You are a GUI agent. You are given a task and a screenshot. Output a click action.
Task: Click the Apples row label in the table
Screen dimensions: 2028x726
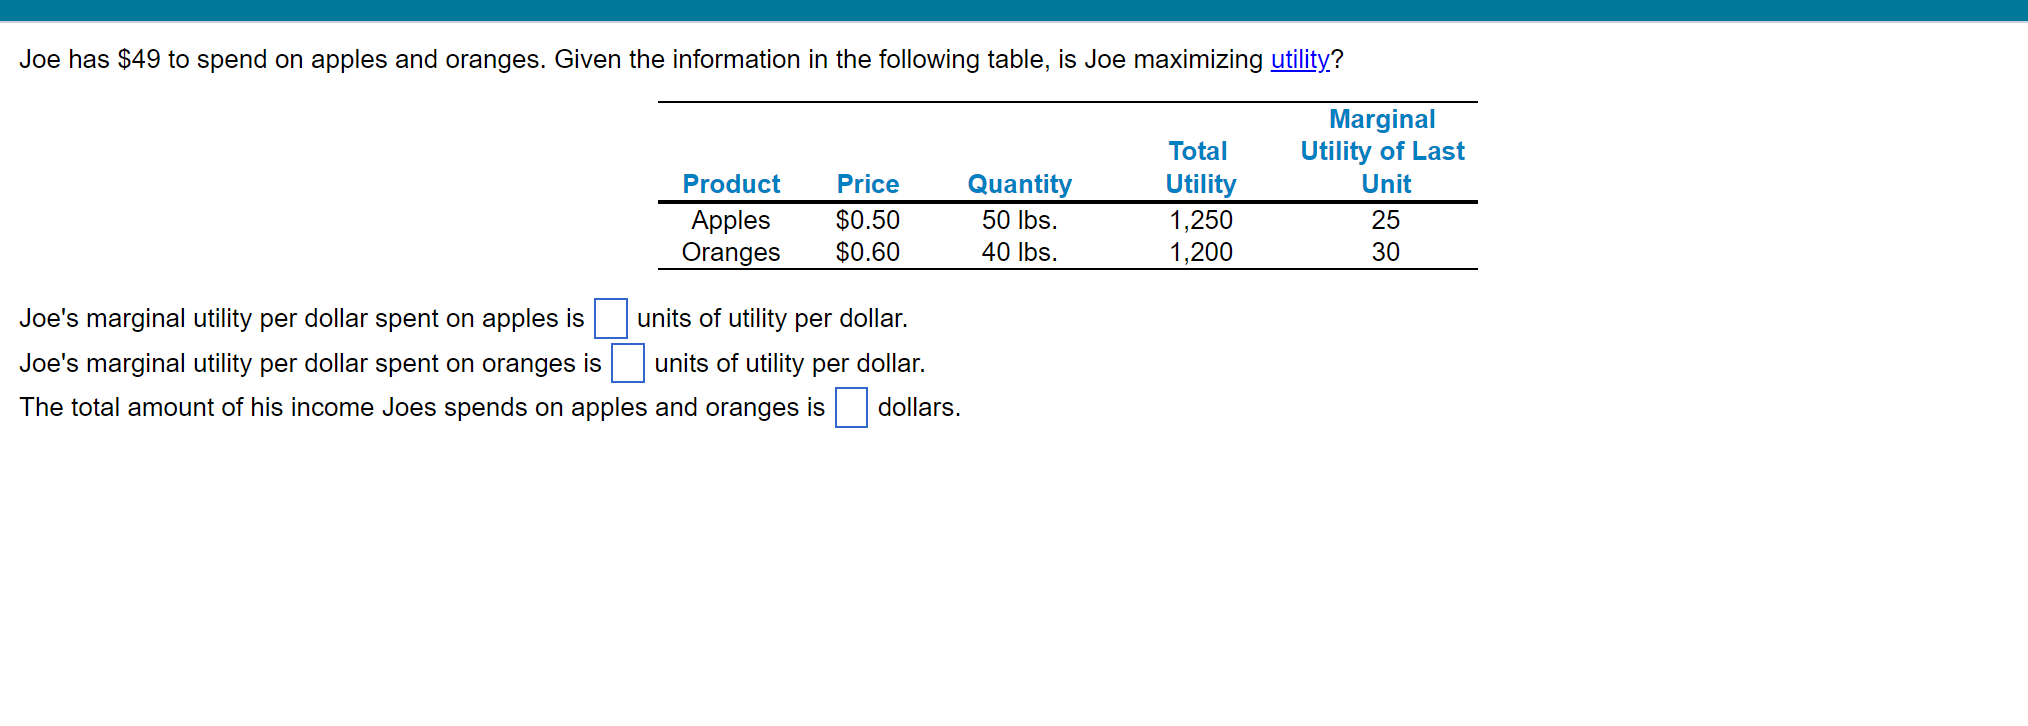pyautogui.click(x=730, y=220)
